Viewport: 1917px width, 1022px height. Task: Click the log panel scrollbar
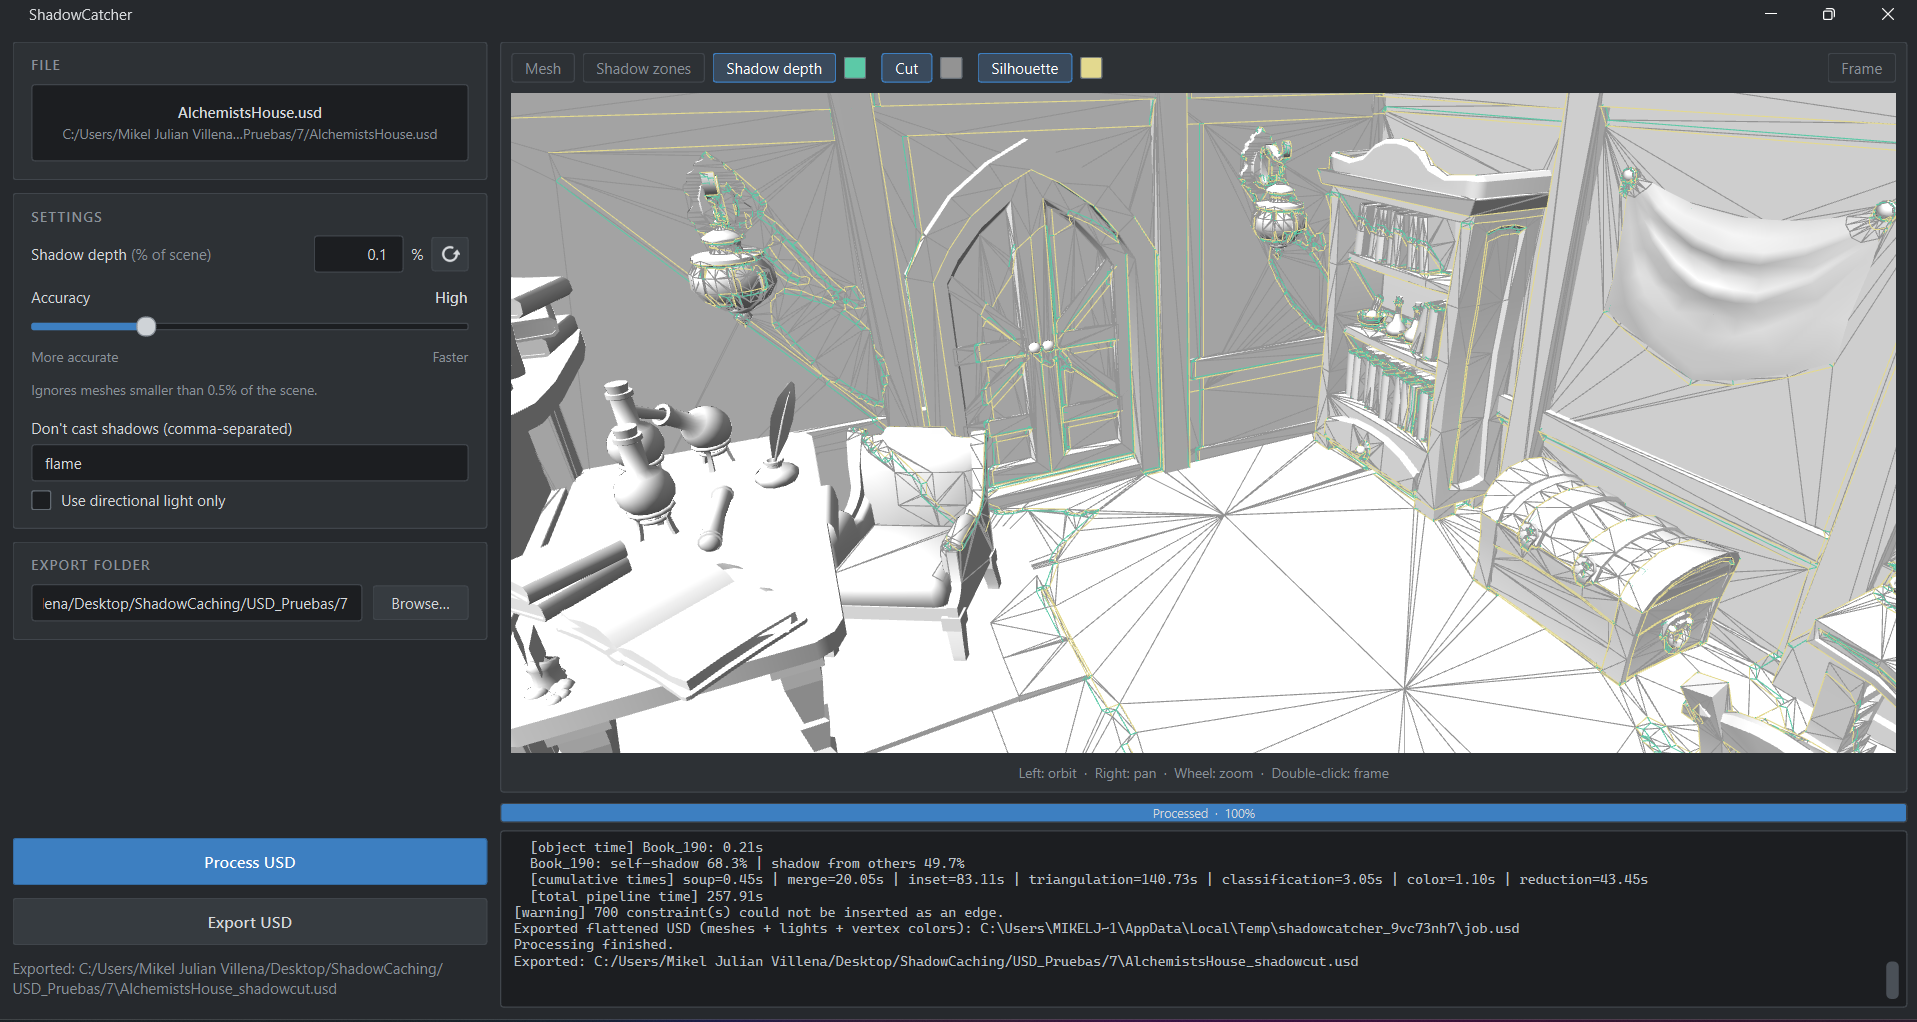pyautogui.click(x=1891, y=979)
